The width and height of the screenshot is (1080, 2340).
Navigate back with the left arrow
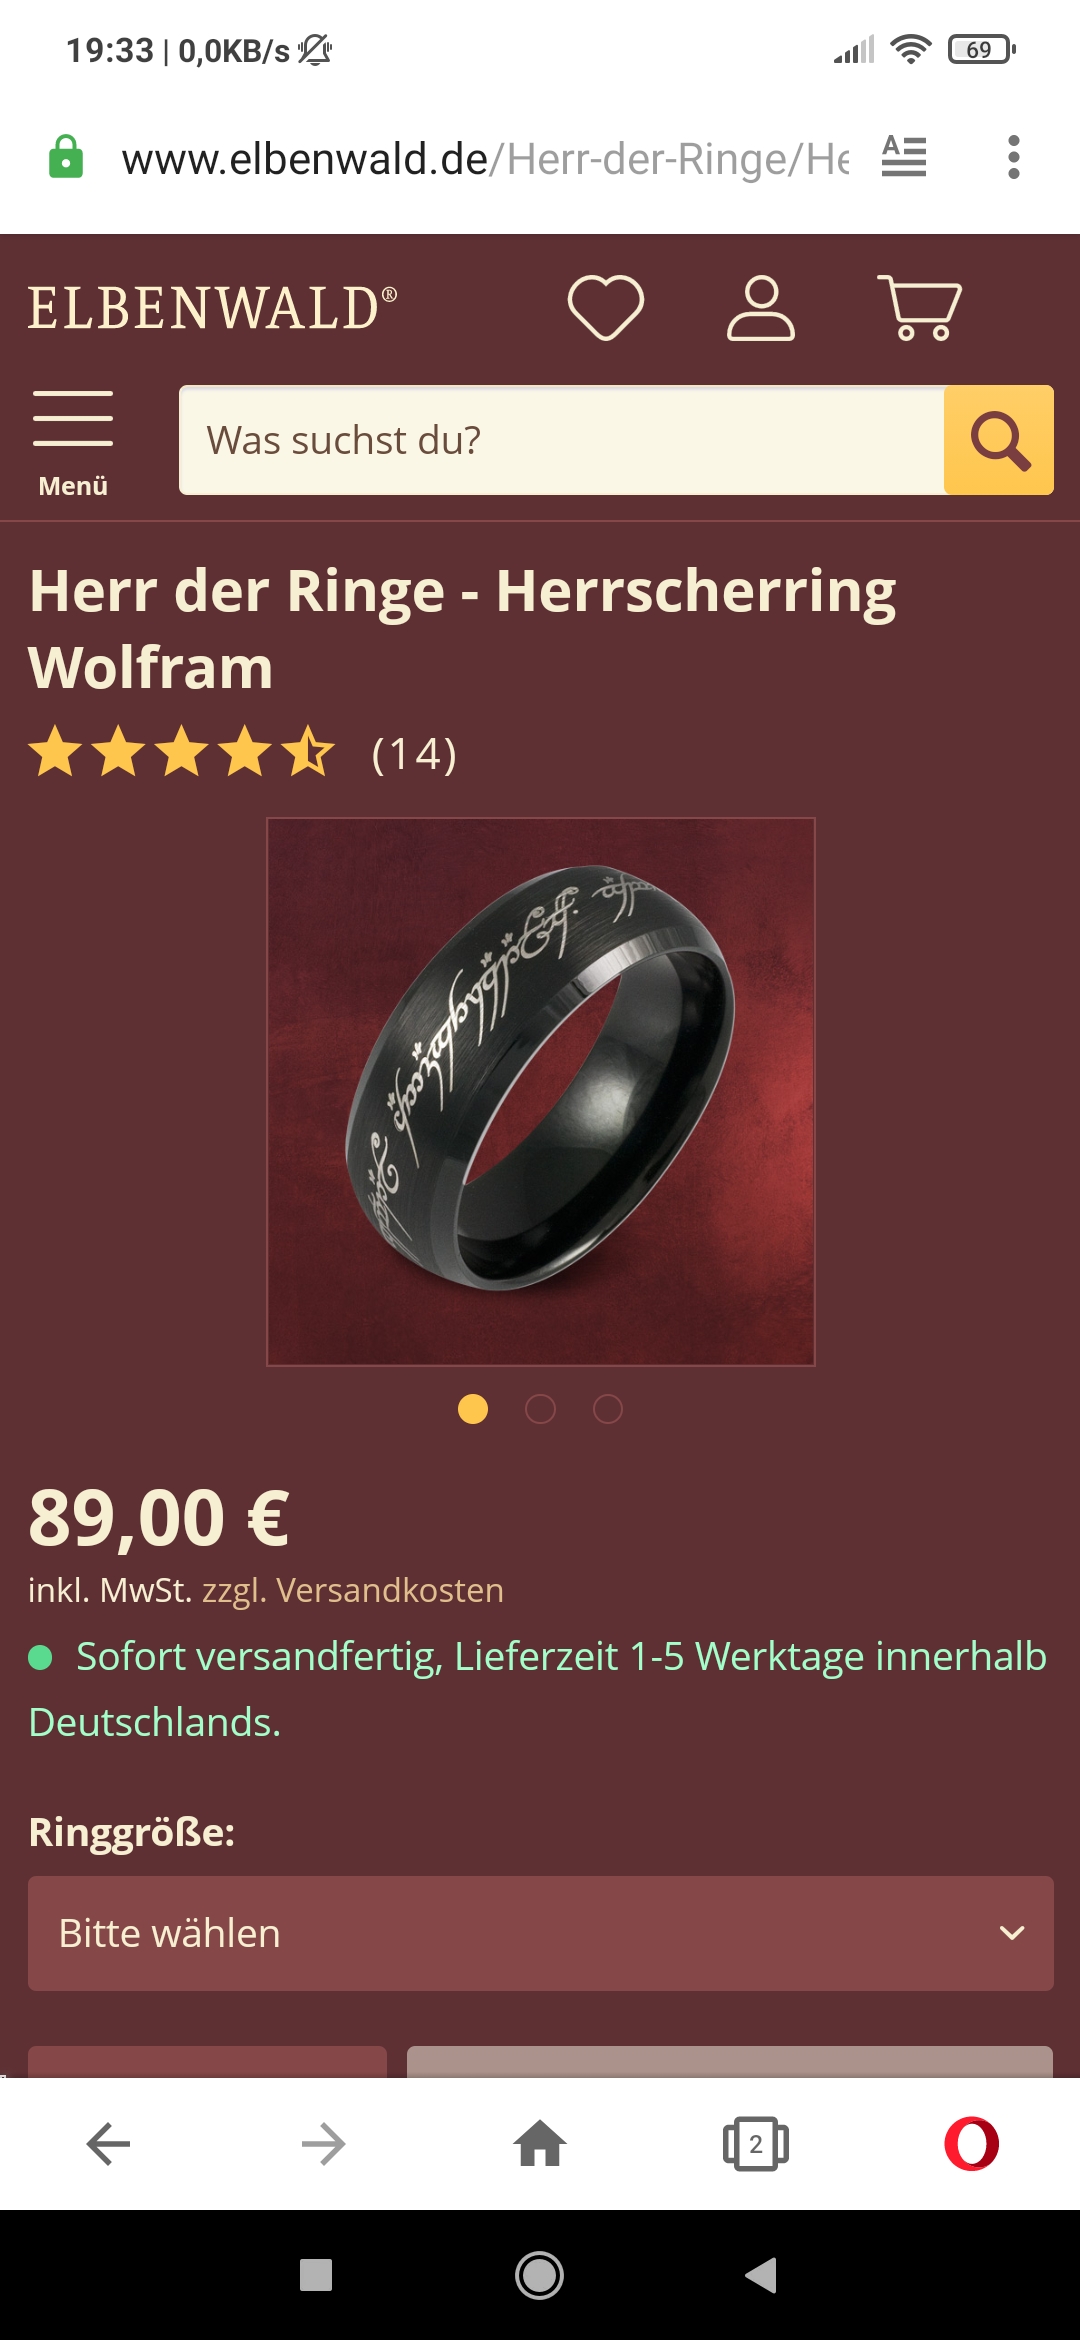[x=108, y=2143]
